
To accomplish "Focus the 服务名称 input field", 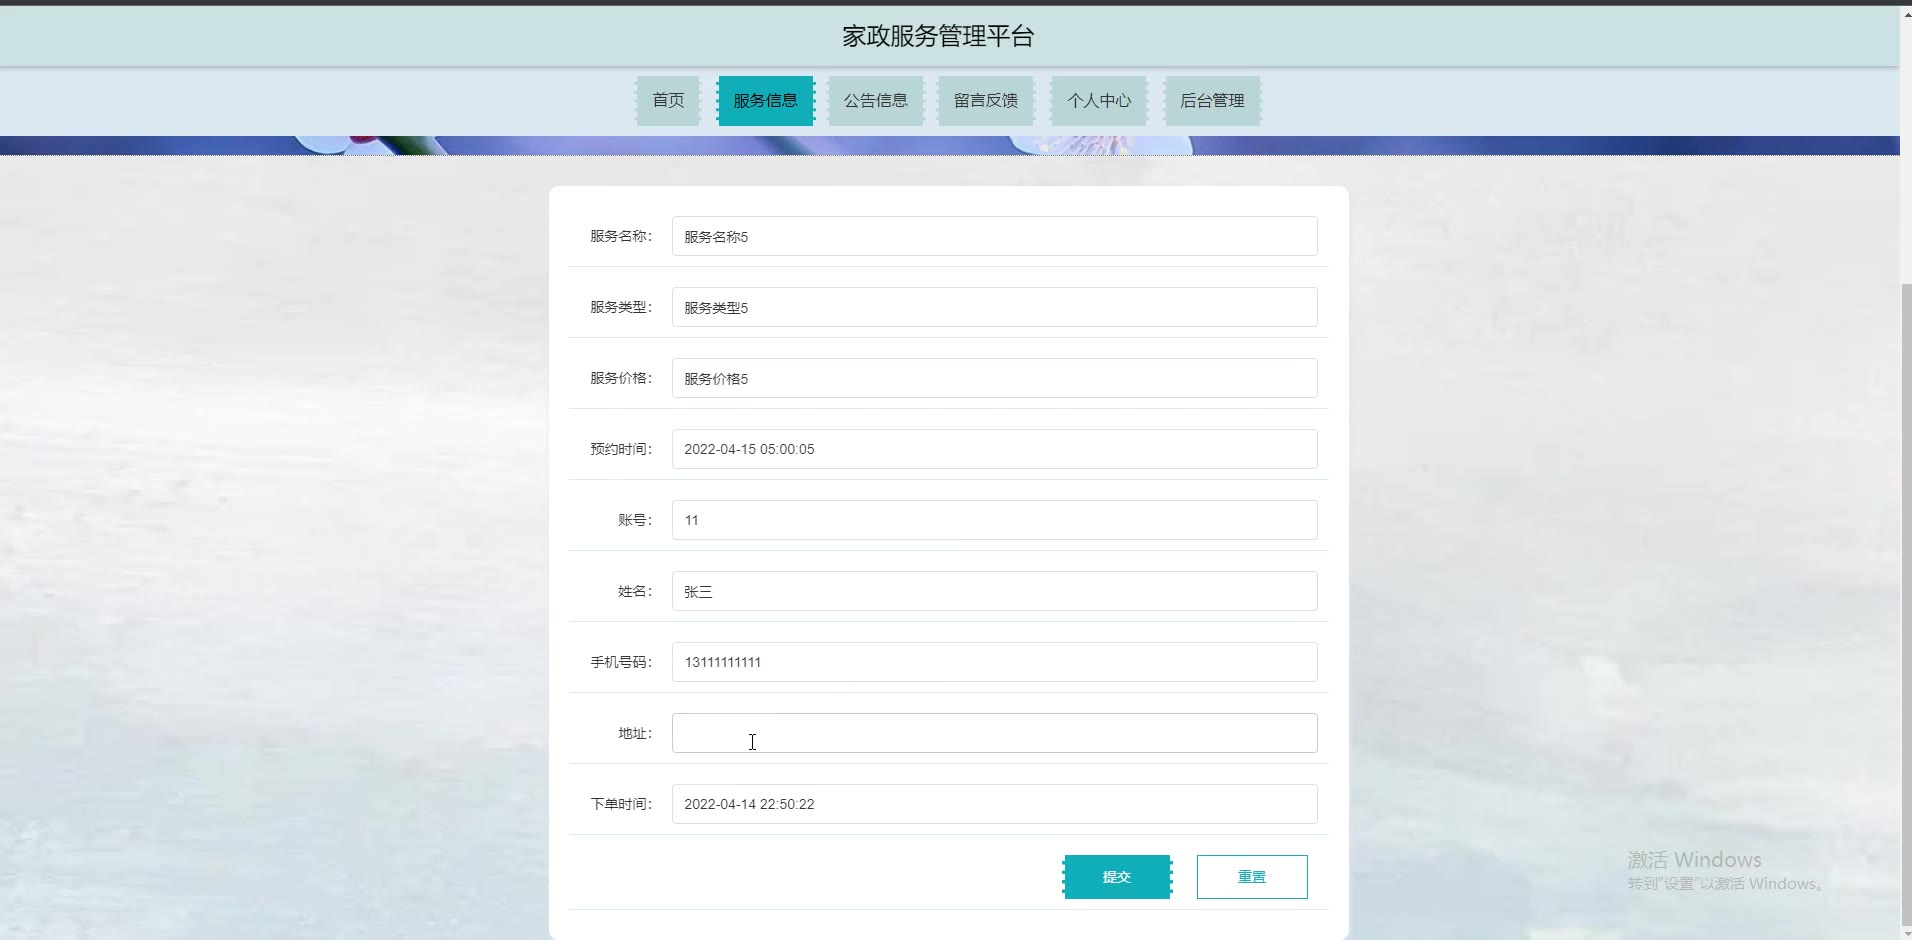I will 994,237.
